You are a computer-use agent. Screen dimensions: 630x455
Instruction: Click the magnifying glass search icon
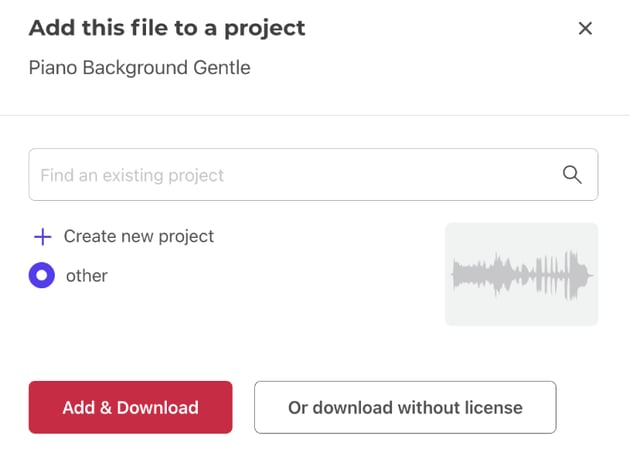point(572,175)
